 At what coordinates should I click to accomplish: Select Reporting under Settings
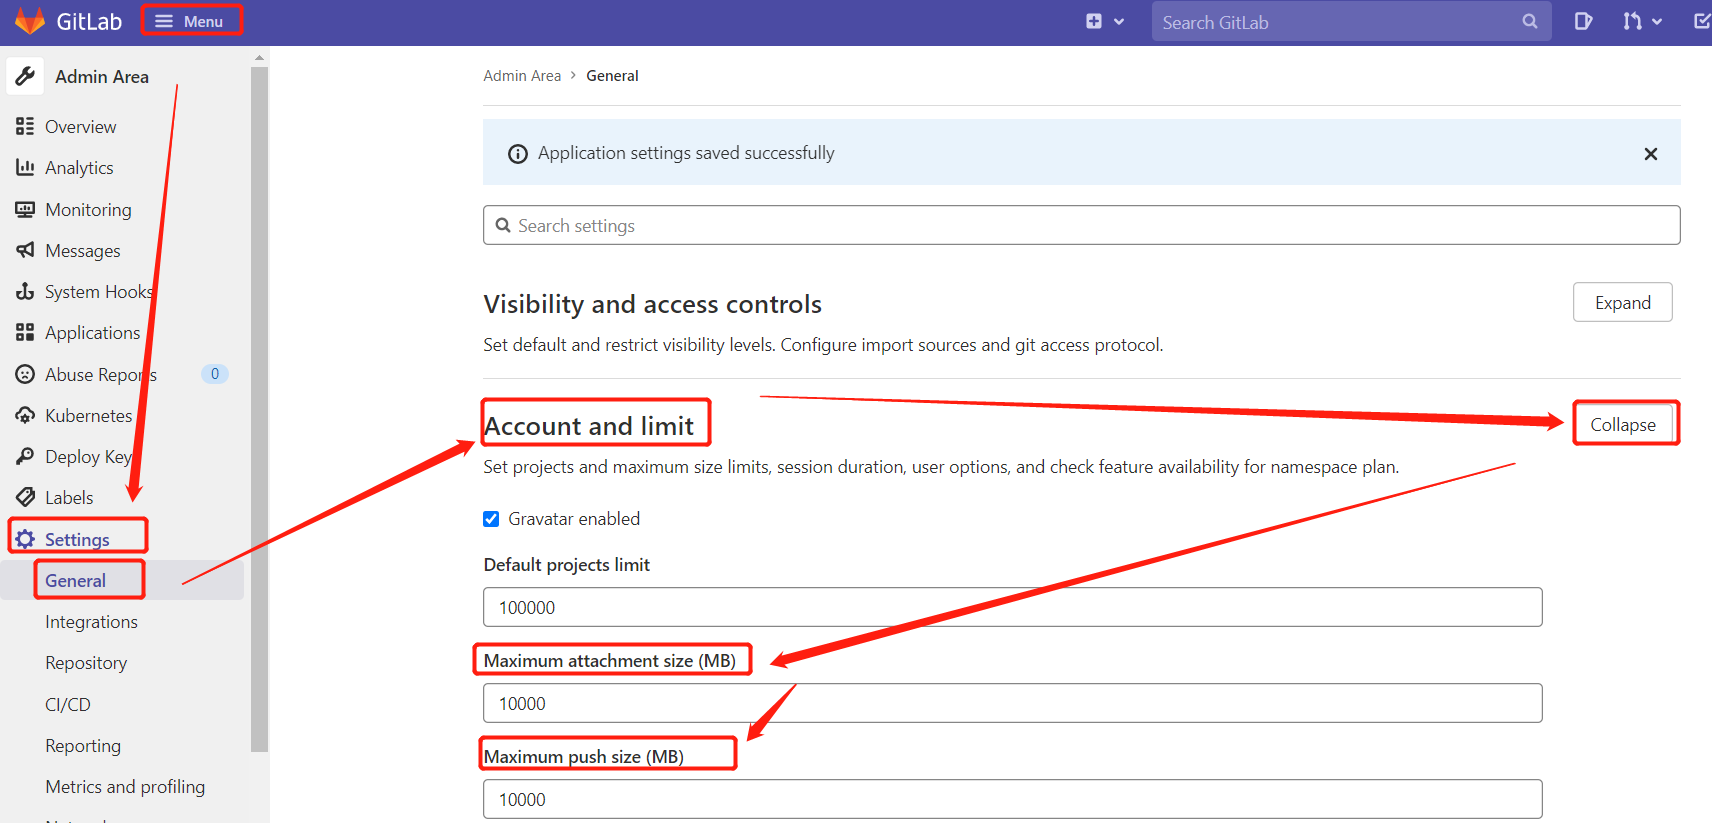(83, 746)
